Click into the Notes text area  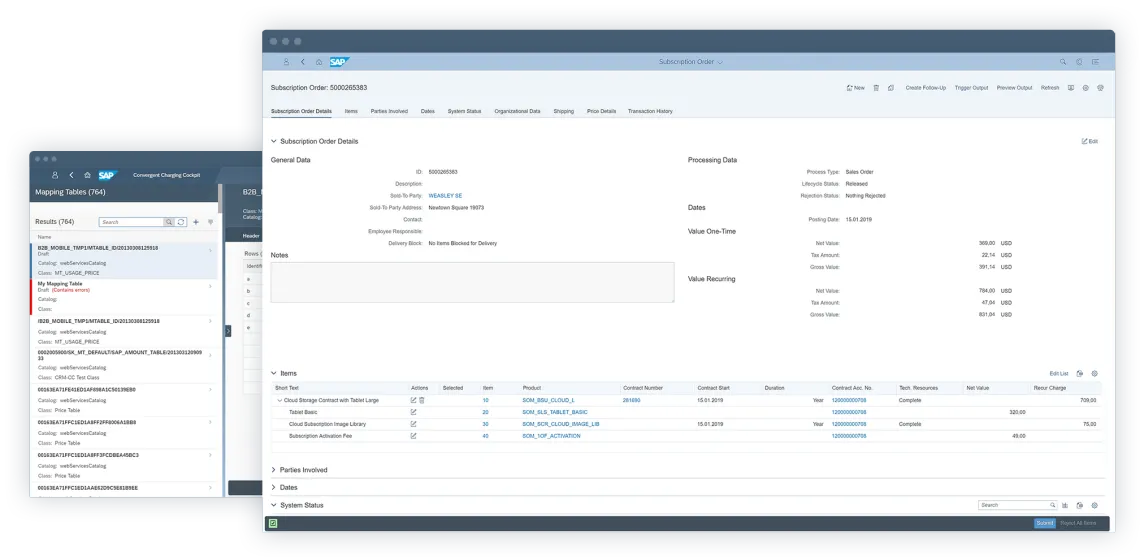click(x=472, y=282)
